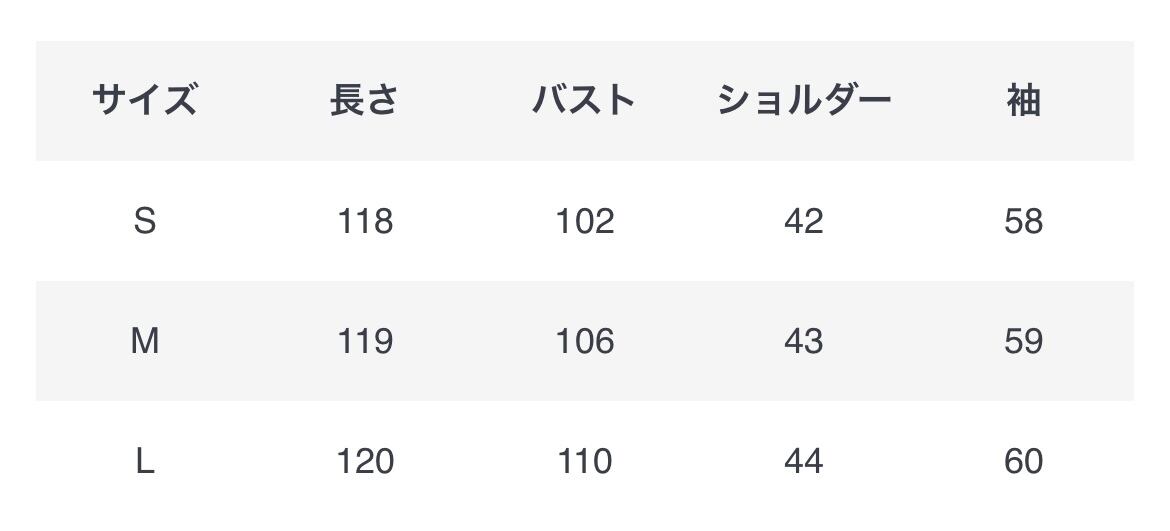Click the バスト column header
This screenshot has width=1170, height=531.
click(x=584, y=101)
